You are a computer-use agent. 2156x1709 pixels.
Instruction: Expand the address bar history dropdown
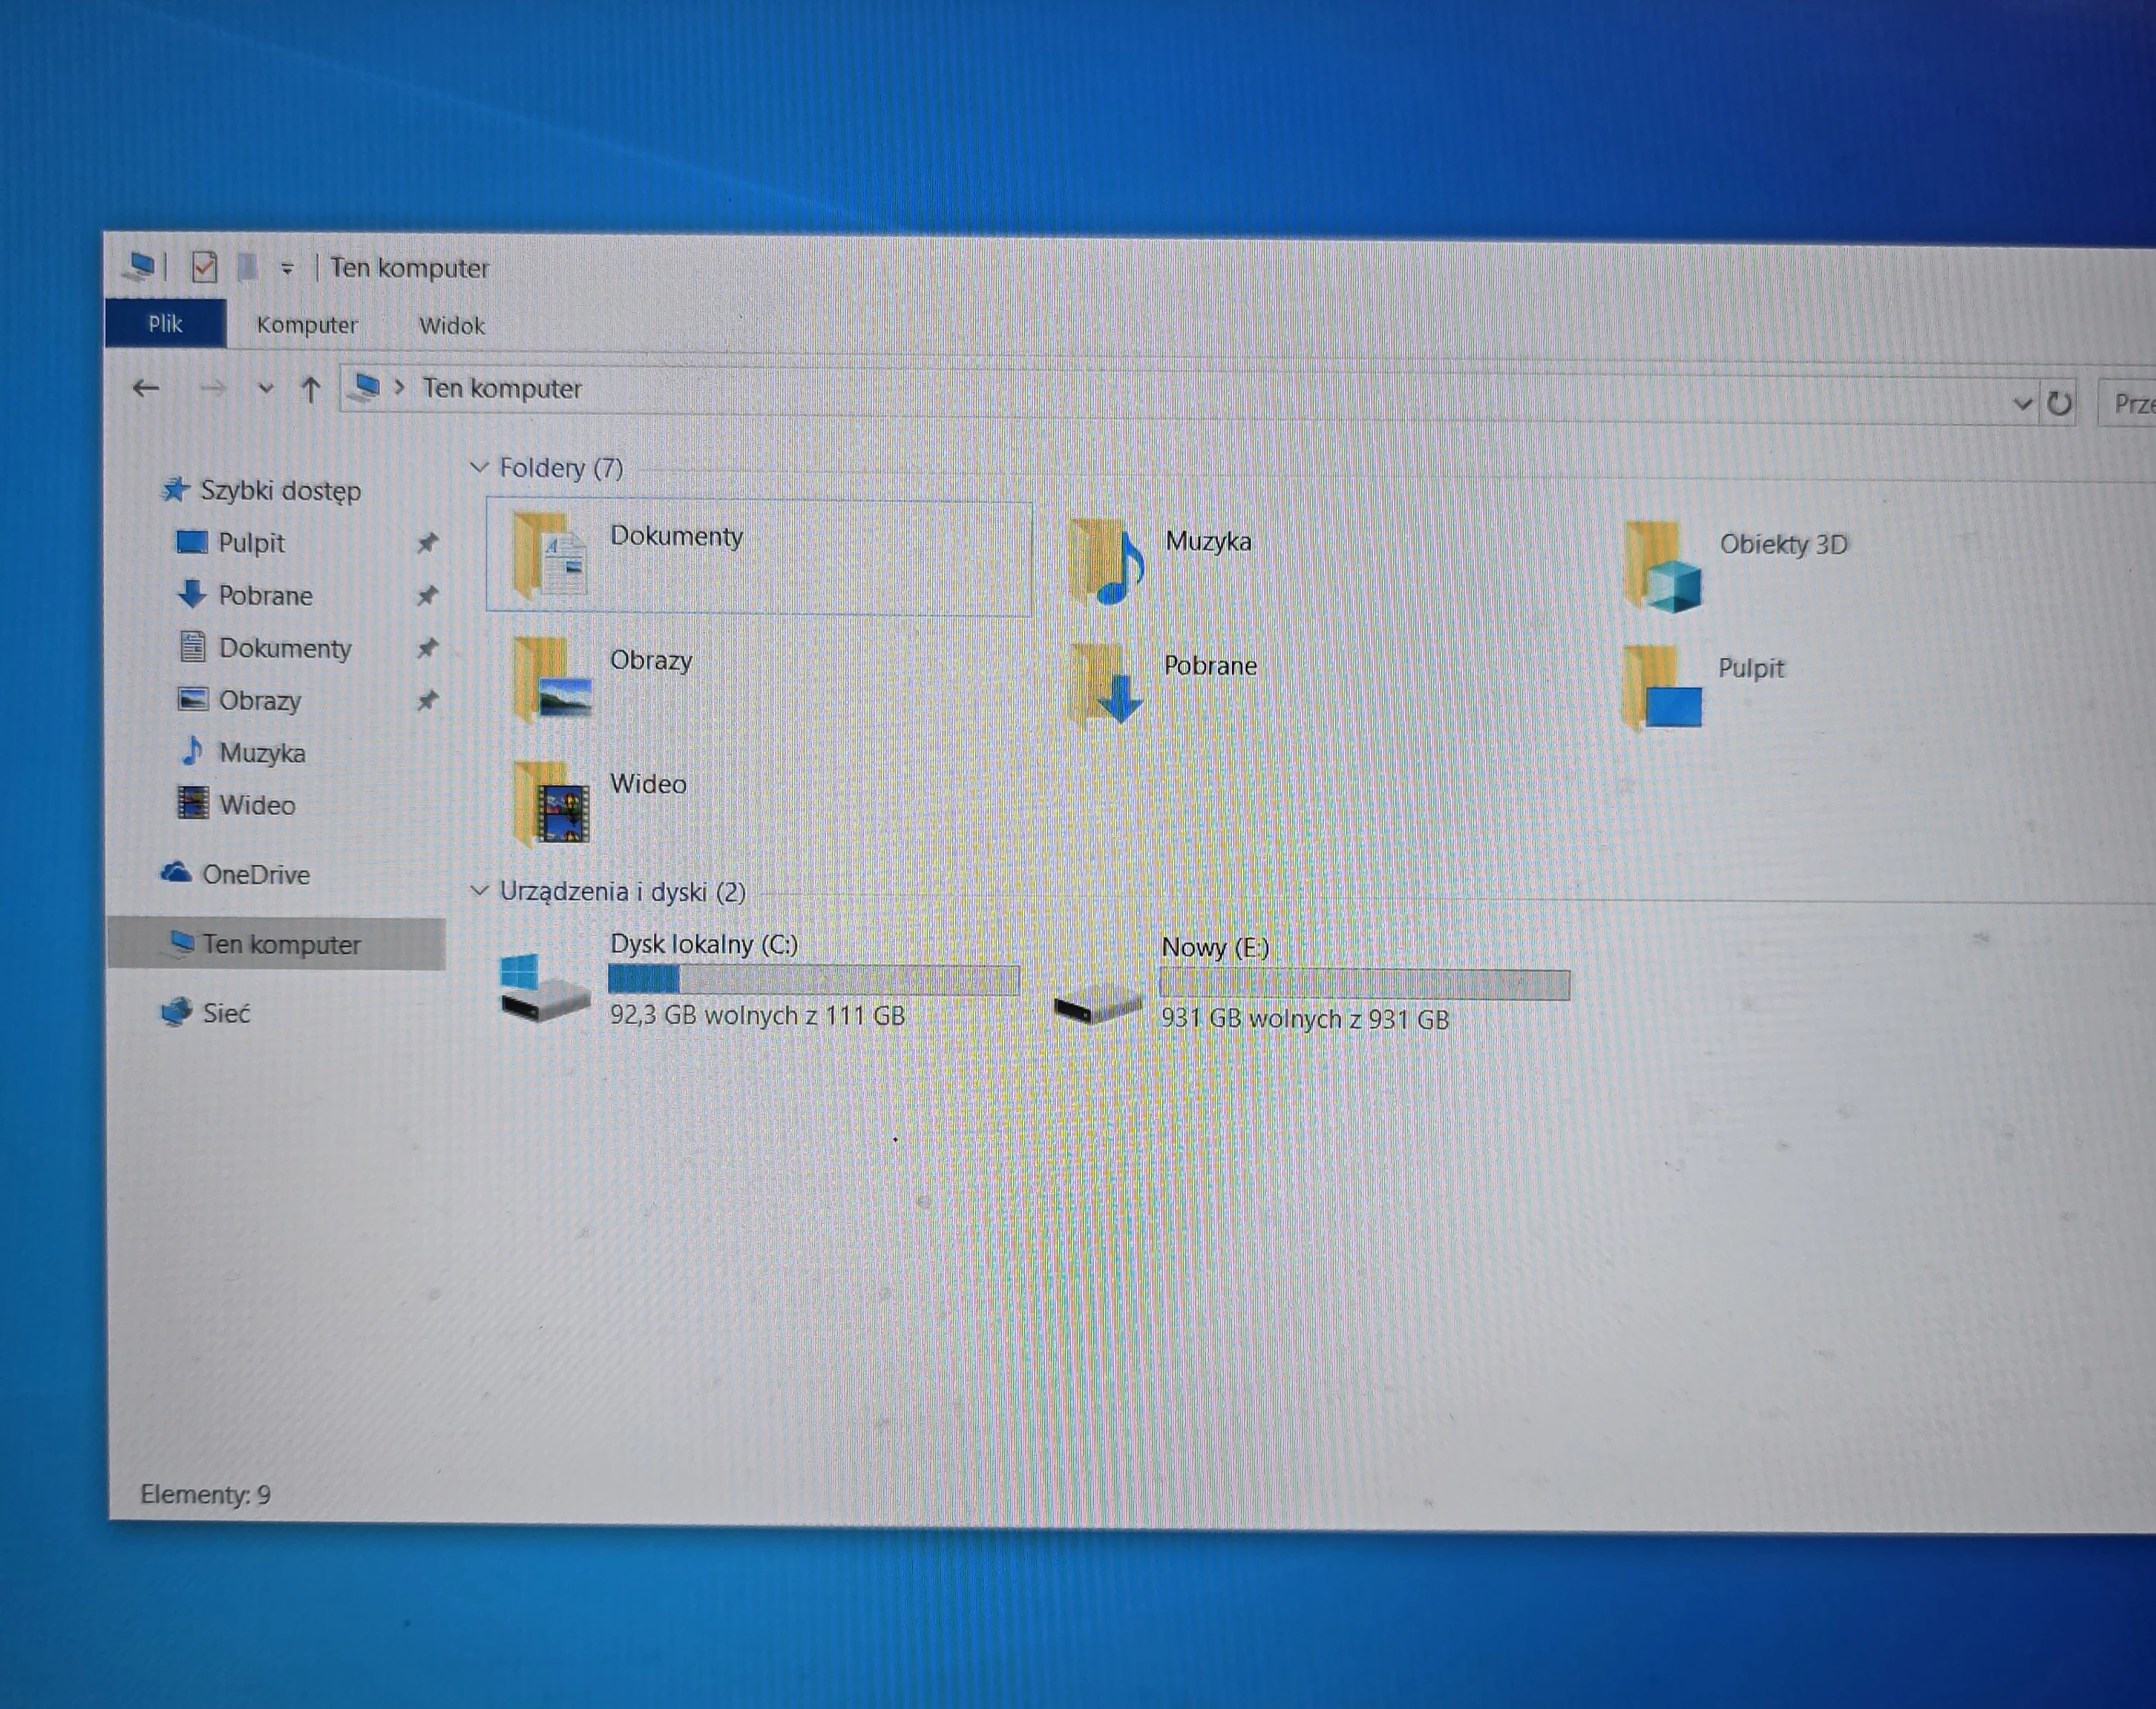2022,404
